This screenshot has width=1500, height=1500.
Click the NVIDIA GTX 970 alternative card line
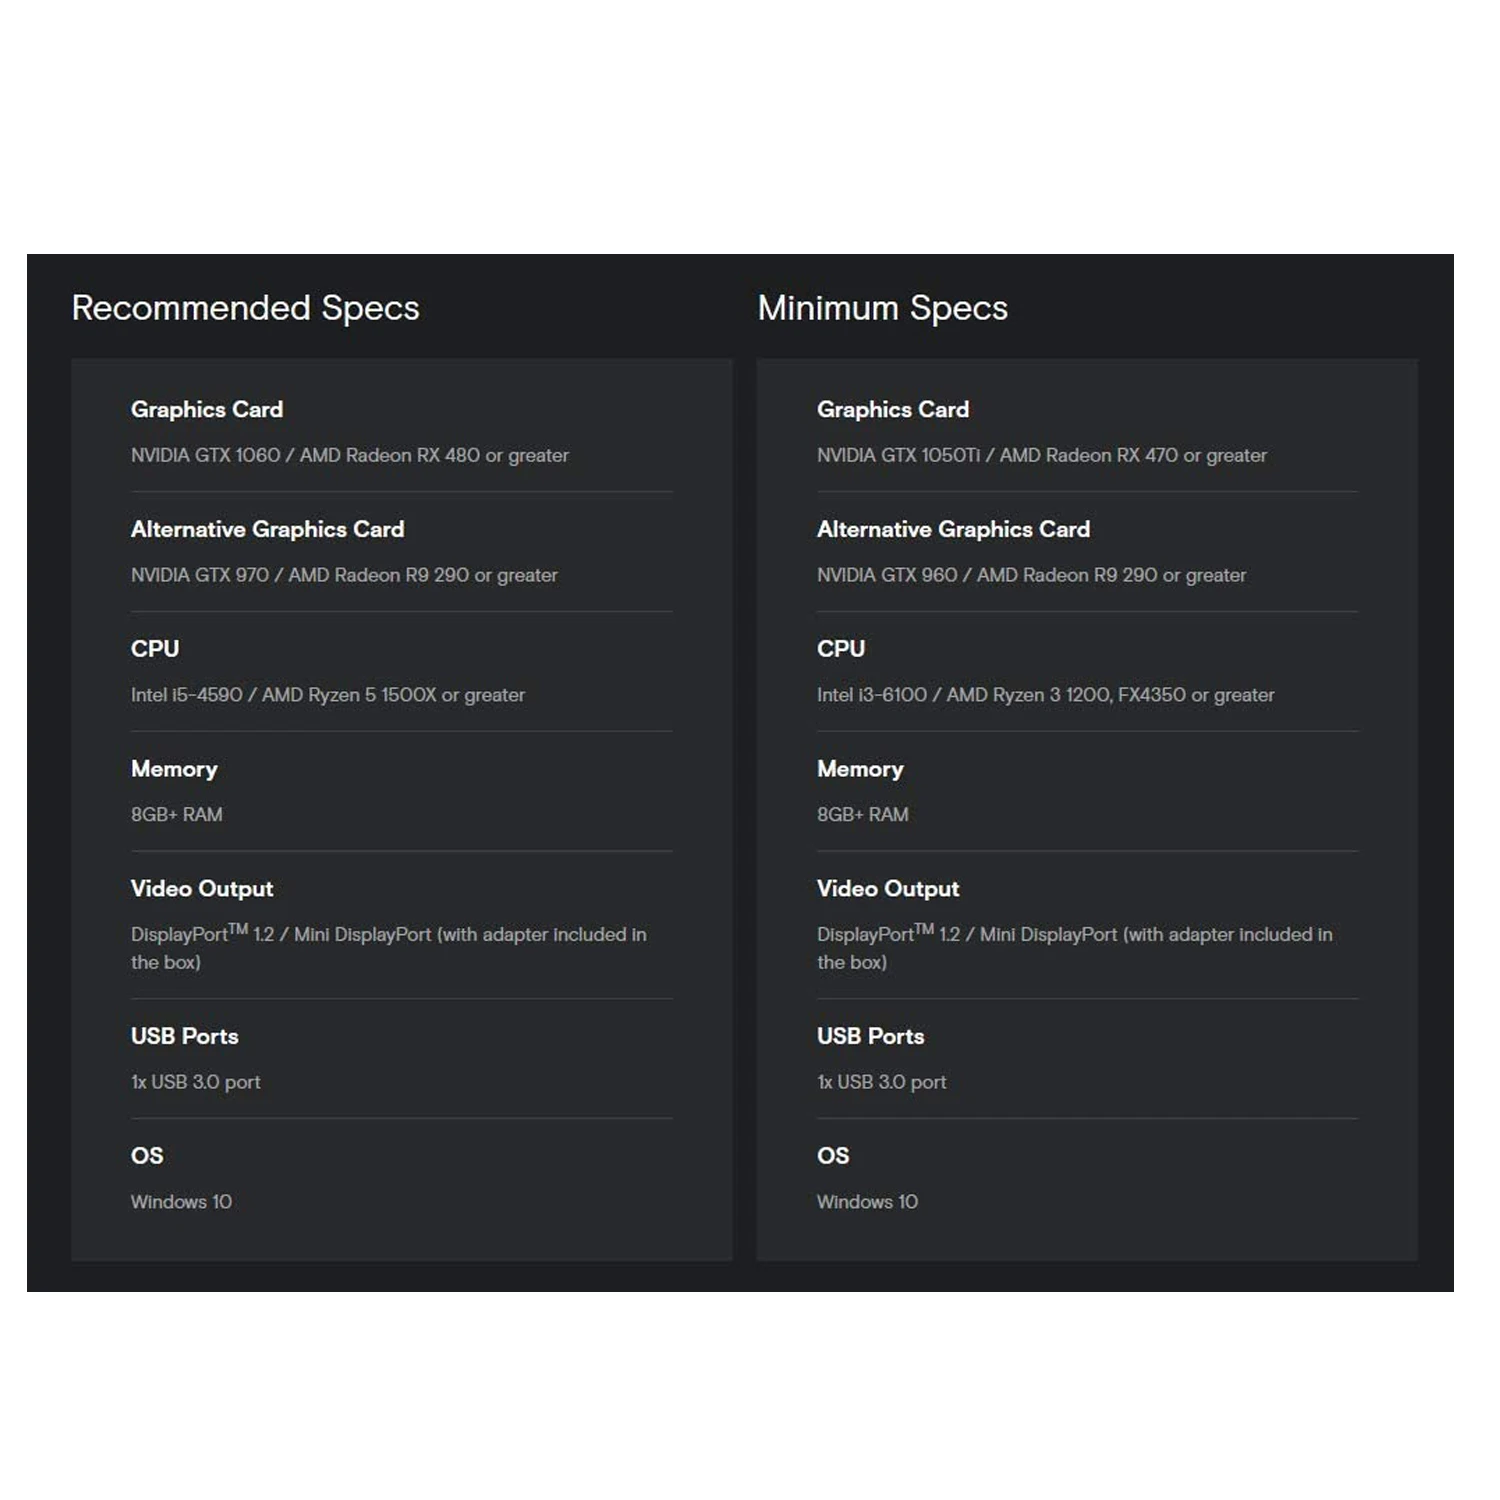344,575
